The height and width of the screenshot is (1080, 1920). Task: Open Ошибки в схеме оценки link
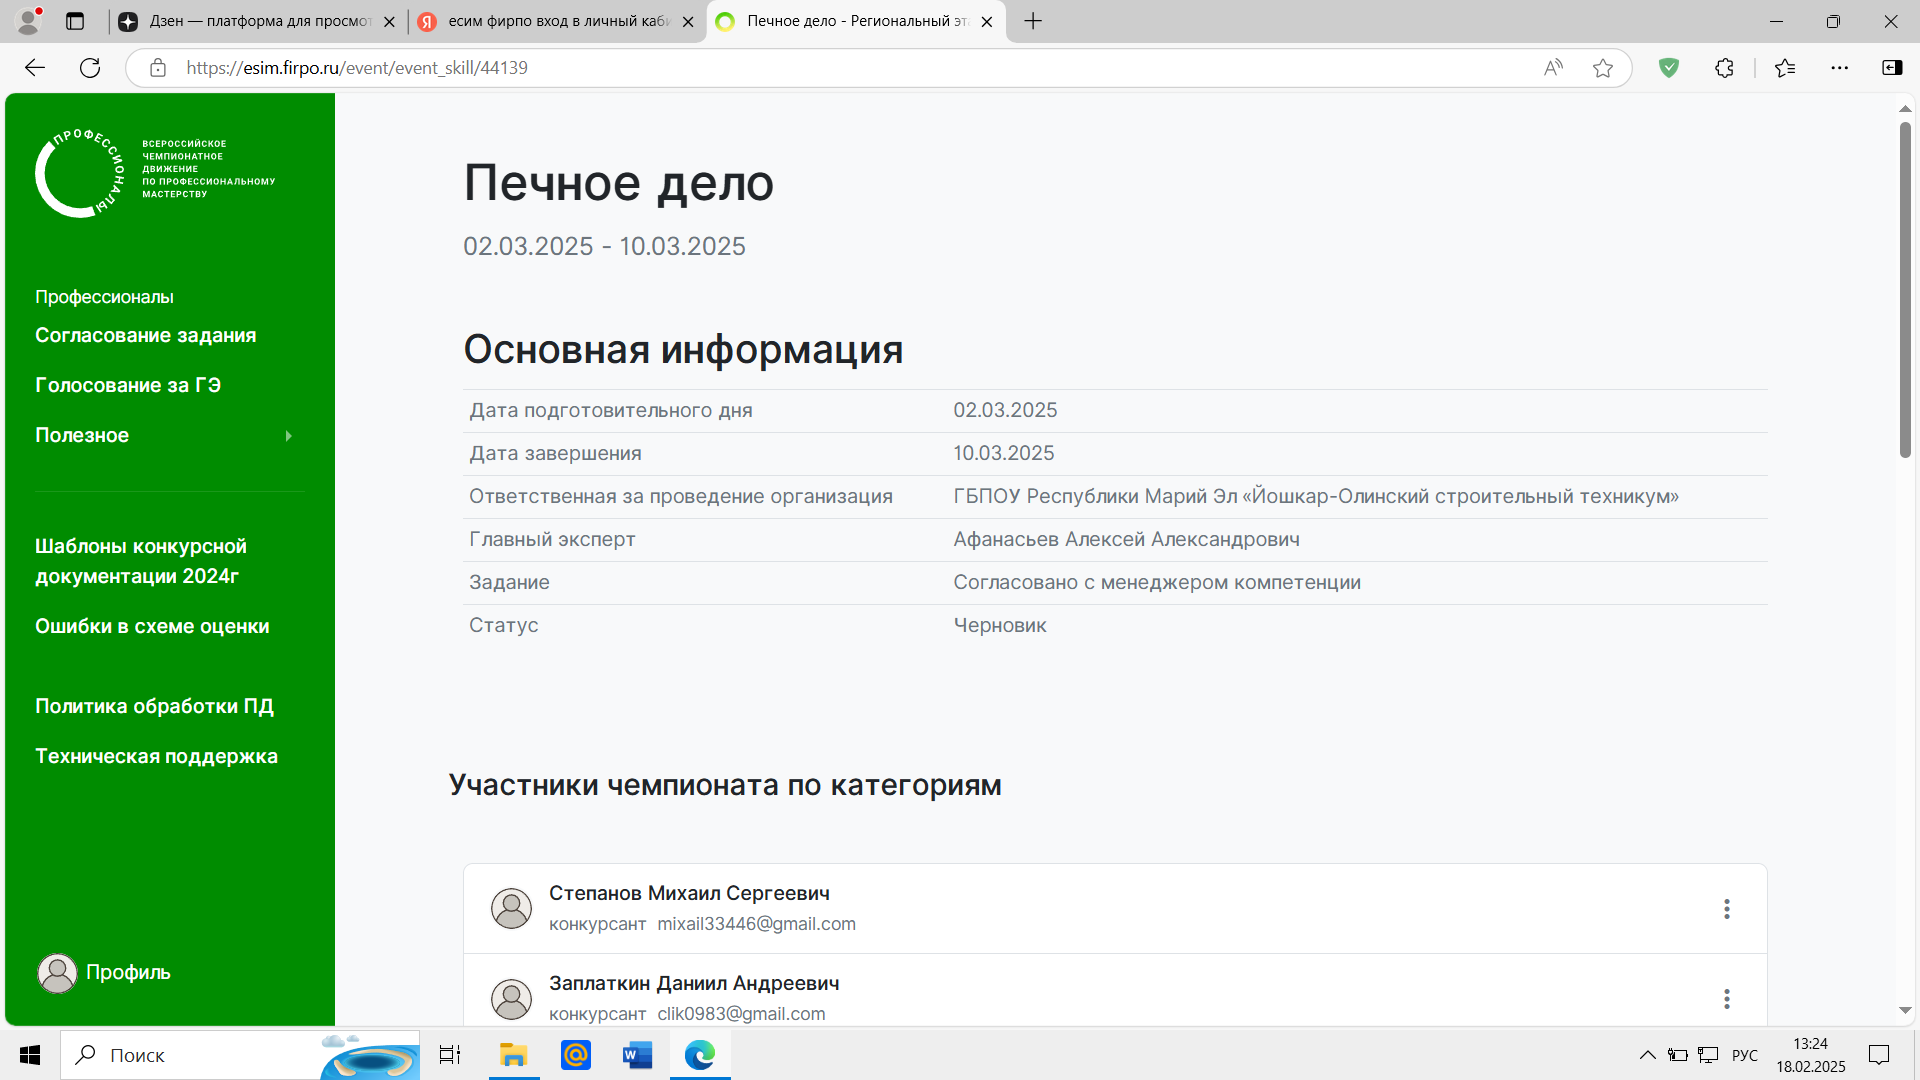coord(152,626)
